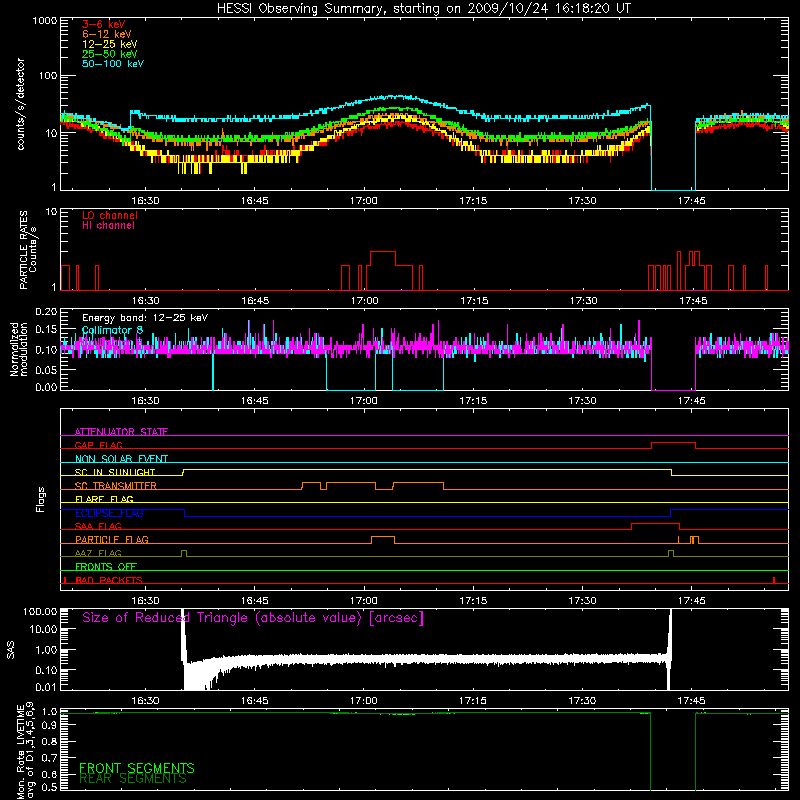The width and height of the screenshot is (800, 800).
Task: Click the AAZ FLAG pulse near 16:35
Action: (184, 553)
